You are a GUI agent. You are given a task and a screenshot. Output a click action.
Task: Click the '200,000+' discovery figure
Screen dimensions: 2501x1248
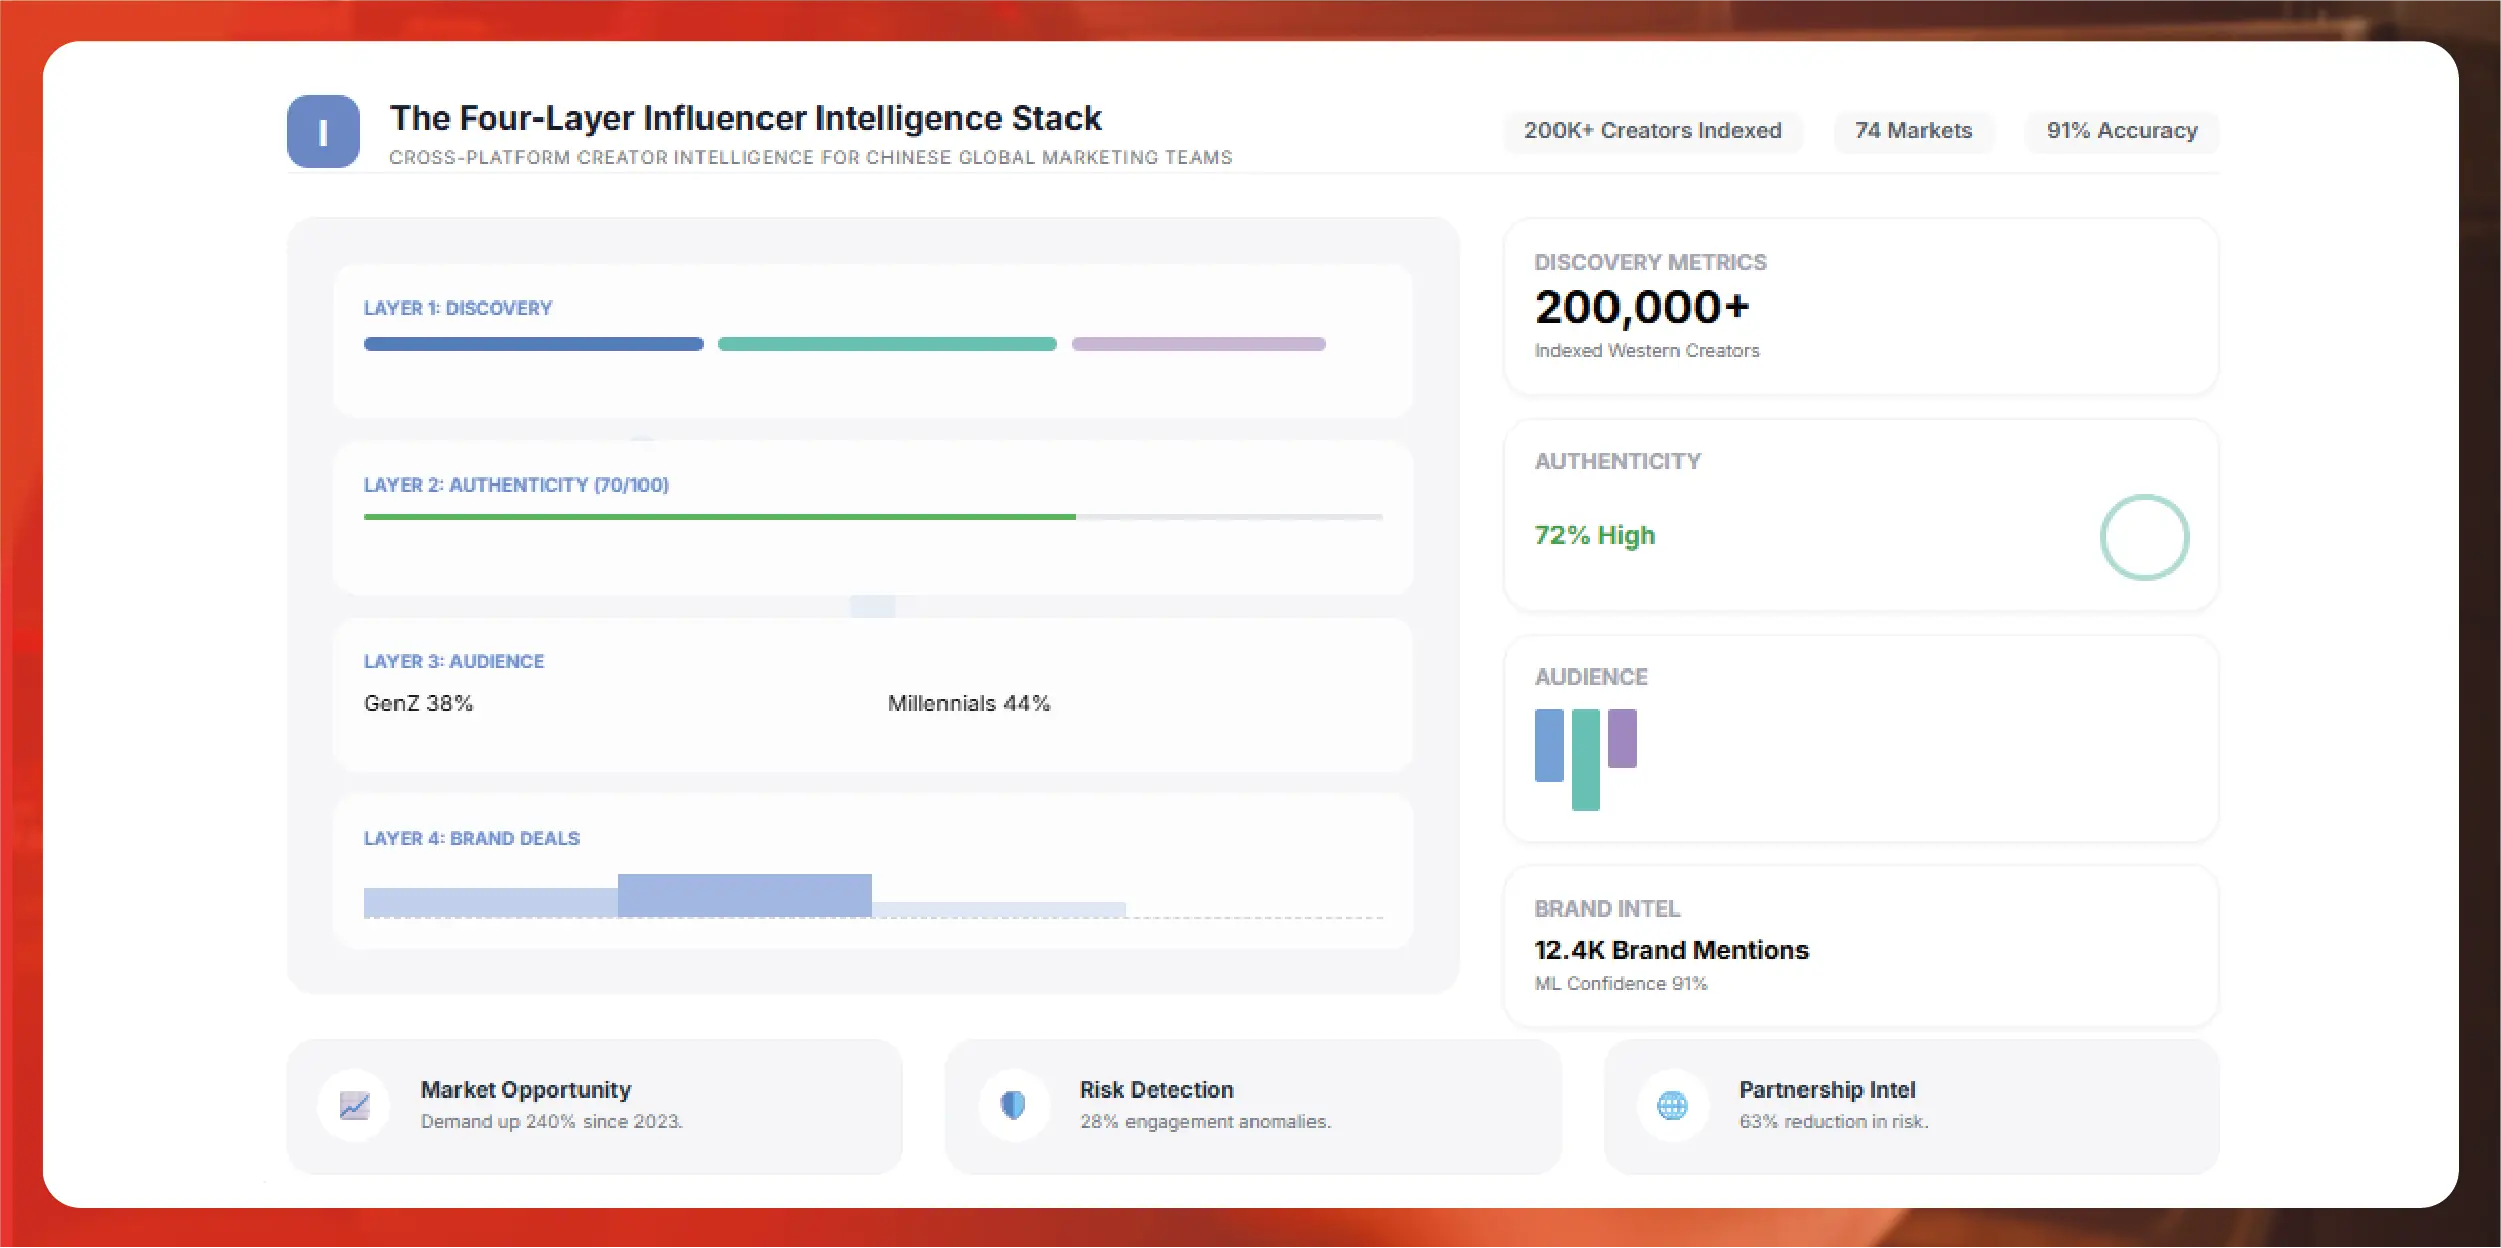click(x=1642, y=307)
